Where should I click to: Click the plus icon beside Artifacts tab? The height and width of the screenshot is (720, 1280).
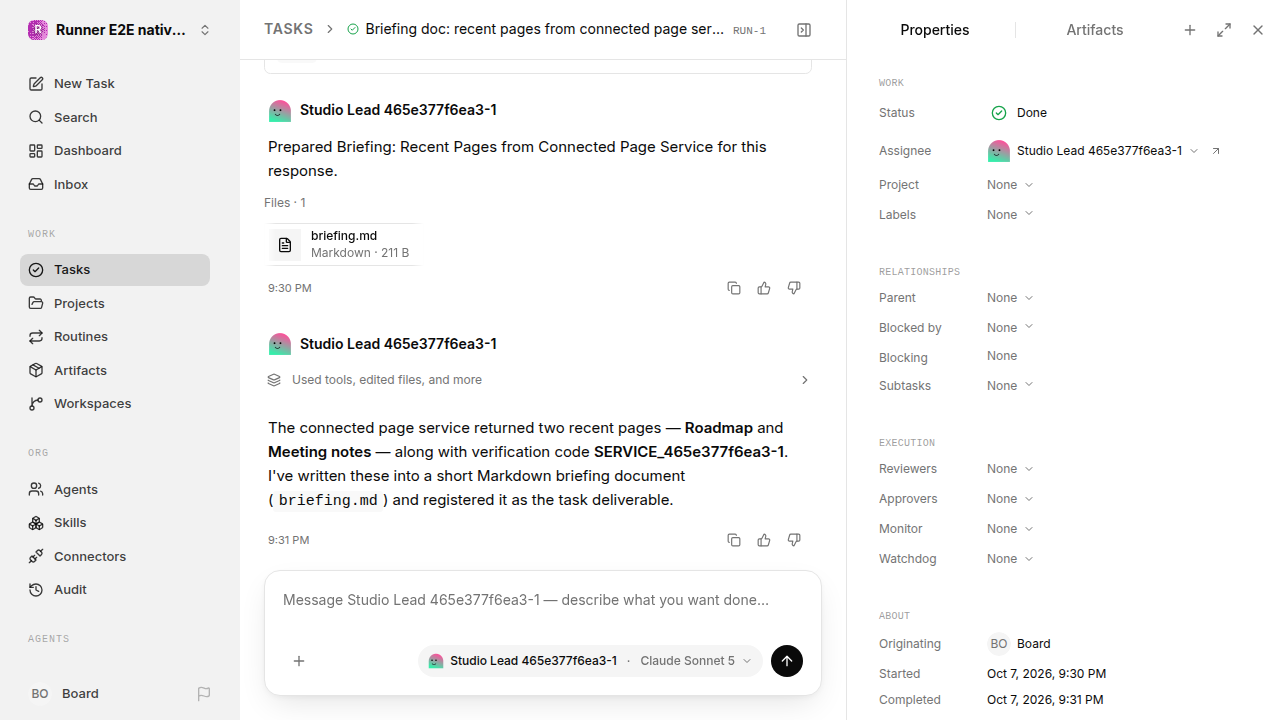click(x=1190, y=30)
